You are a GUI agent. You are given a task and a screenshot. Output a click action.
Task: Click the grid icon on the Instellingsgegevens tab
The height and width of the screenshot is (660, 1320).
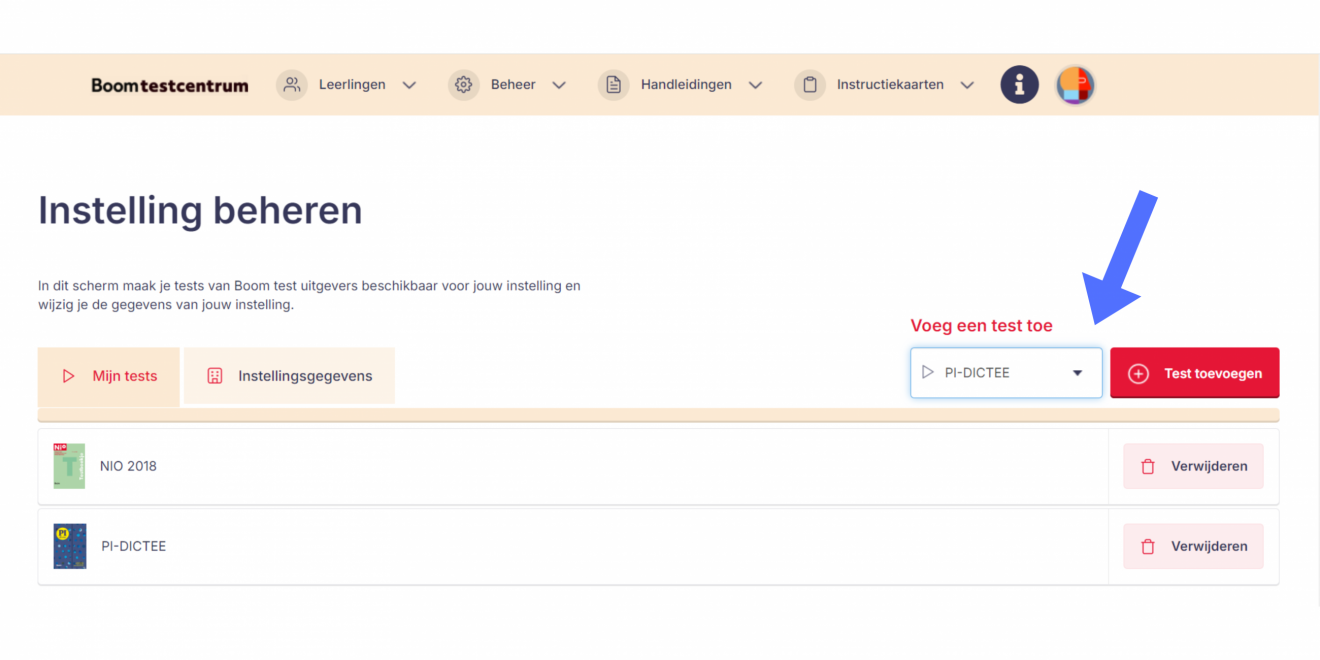217,375
